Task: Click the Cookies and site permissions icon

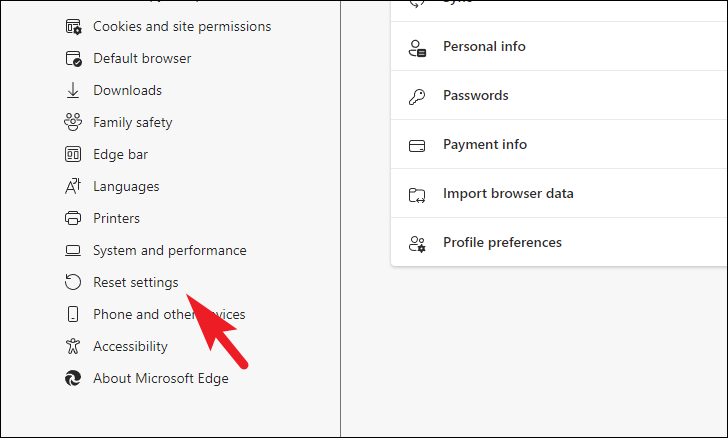Action: pos(73,26)
